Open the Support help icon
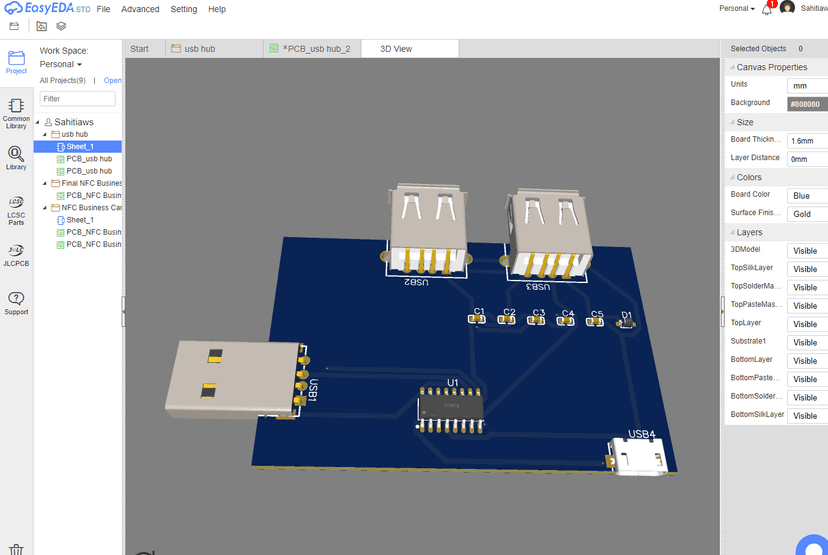Screen dimensions: 828x555 [x=16, y=302]
